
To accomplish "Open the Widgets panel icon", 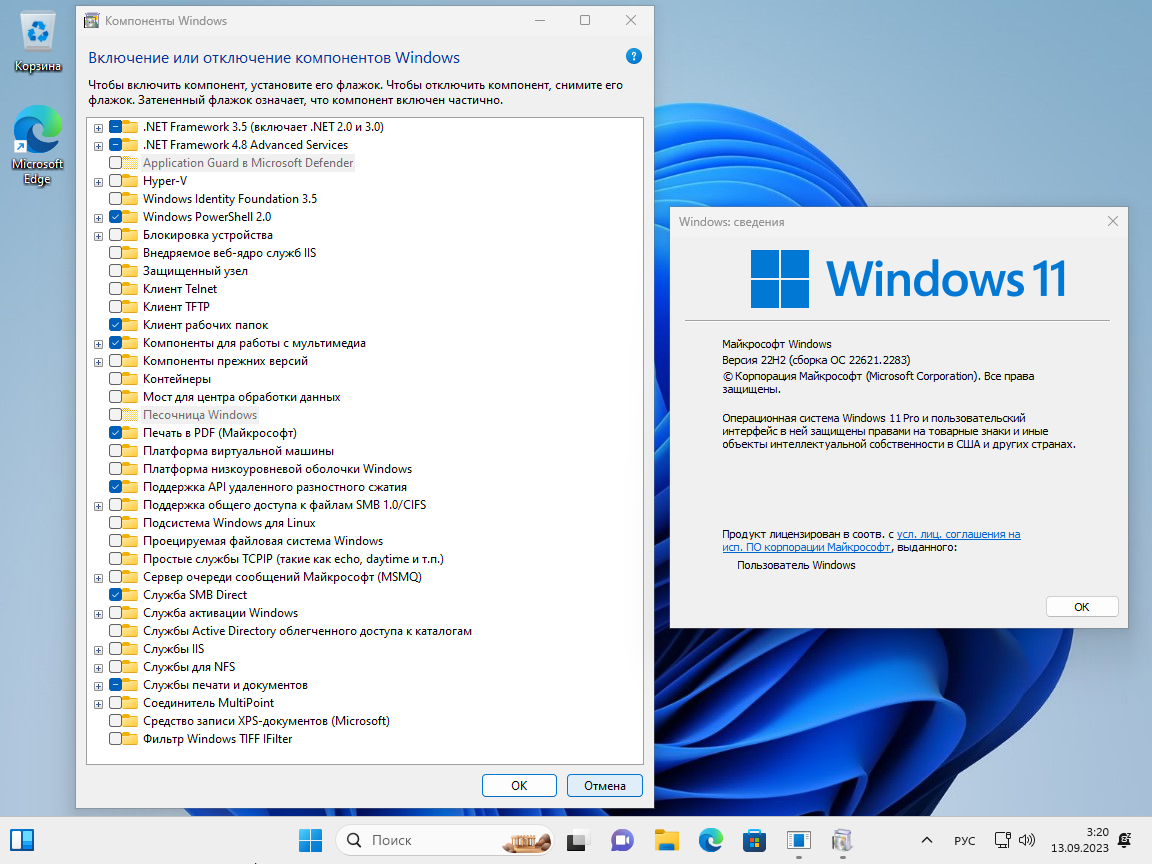I will coord(22,840).
